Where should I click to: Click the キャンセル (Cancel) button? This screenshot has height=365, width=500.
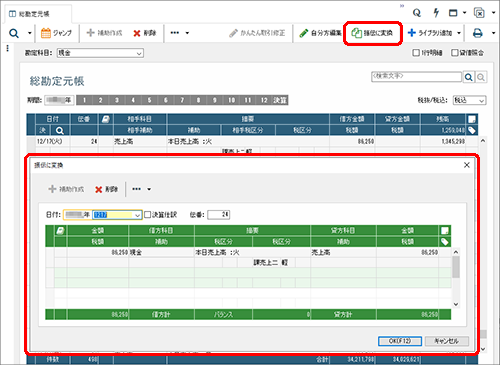(447, 341)
